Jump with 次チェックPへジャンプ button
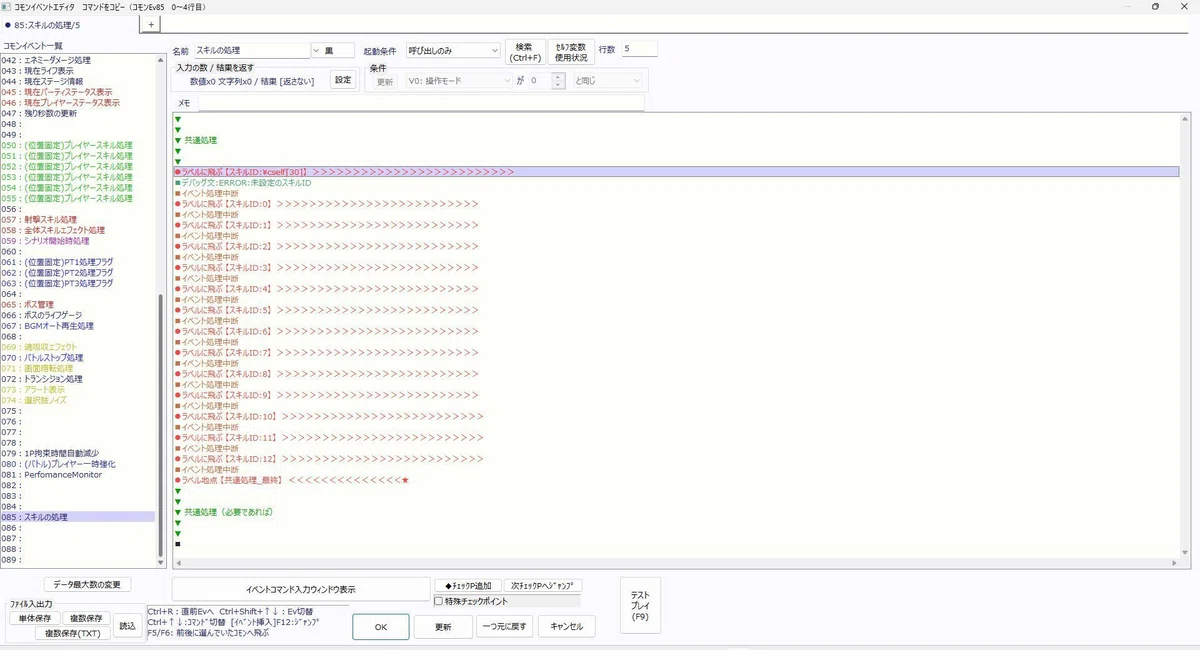Image resolution: width=1200 pixels, height=650 pixels. (x=543, y=586)
